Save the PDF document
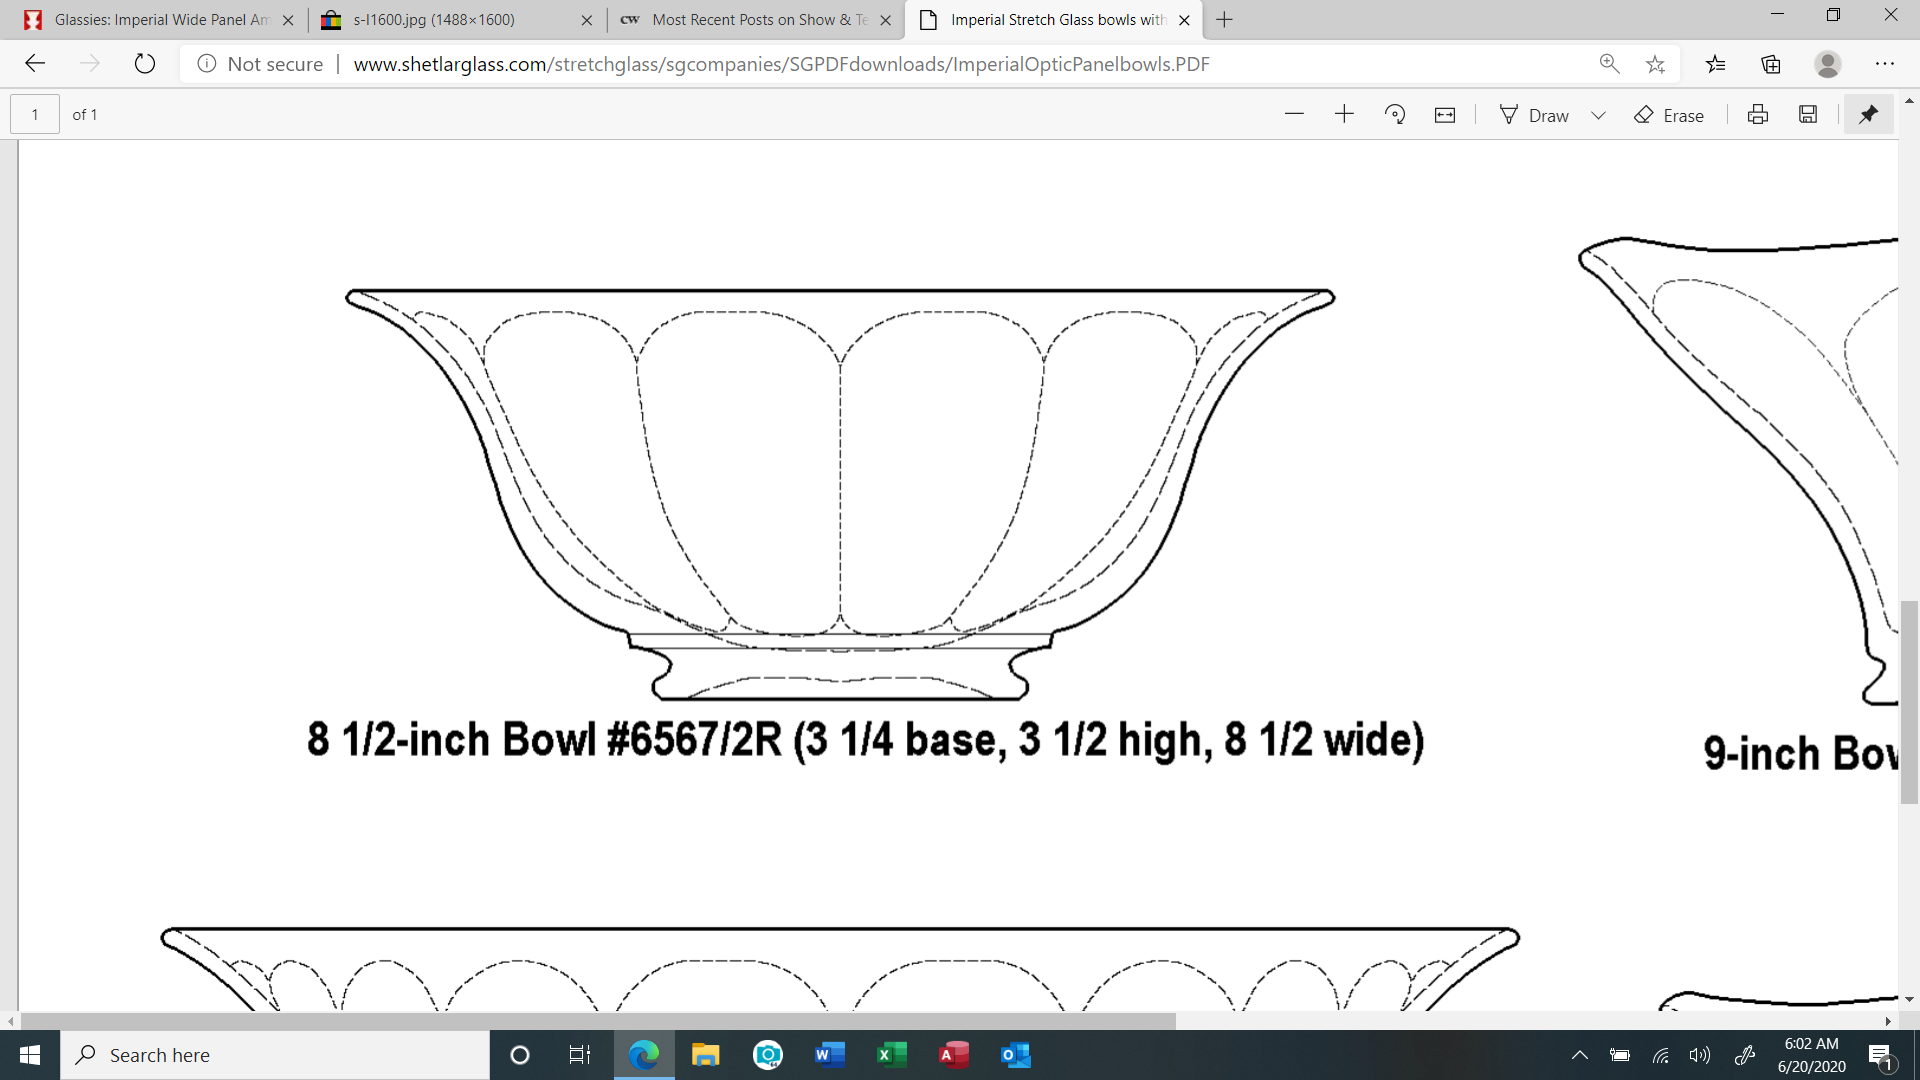 pyautogui.click(x=1807, y=114)
